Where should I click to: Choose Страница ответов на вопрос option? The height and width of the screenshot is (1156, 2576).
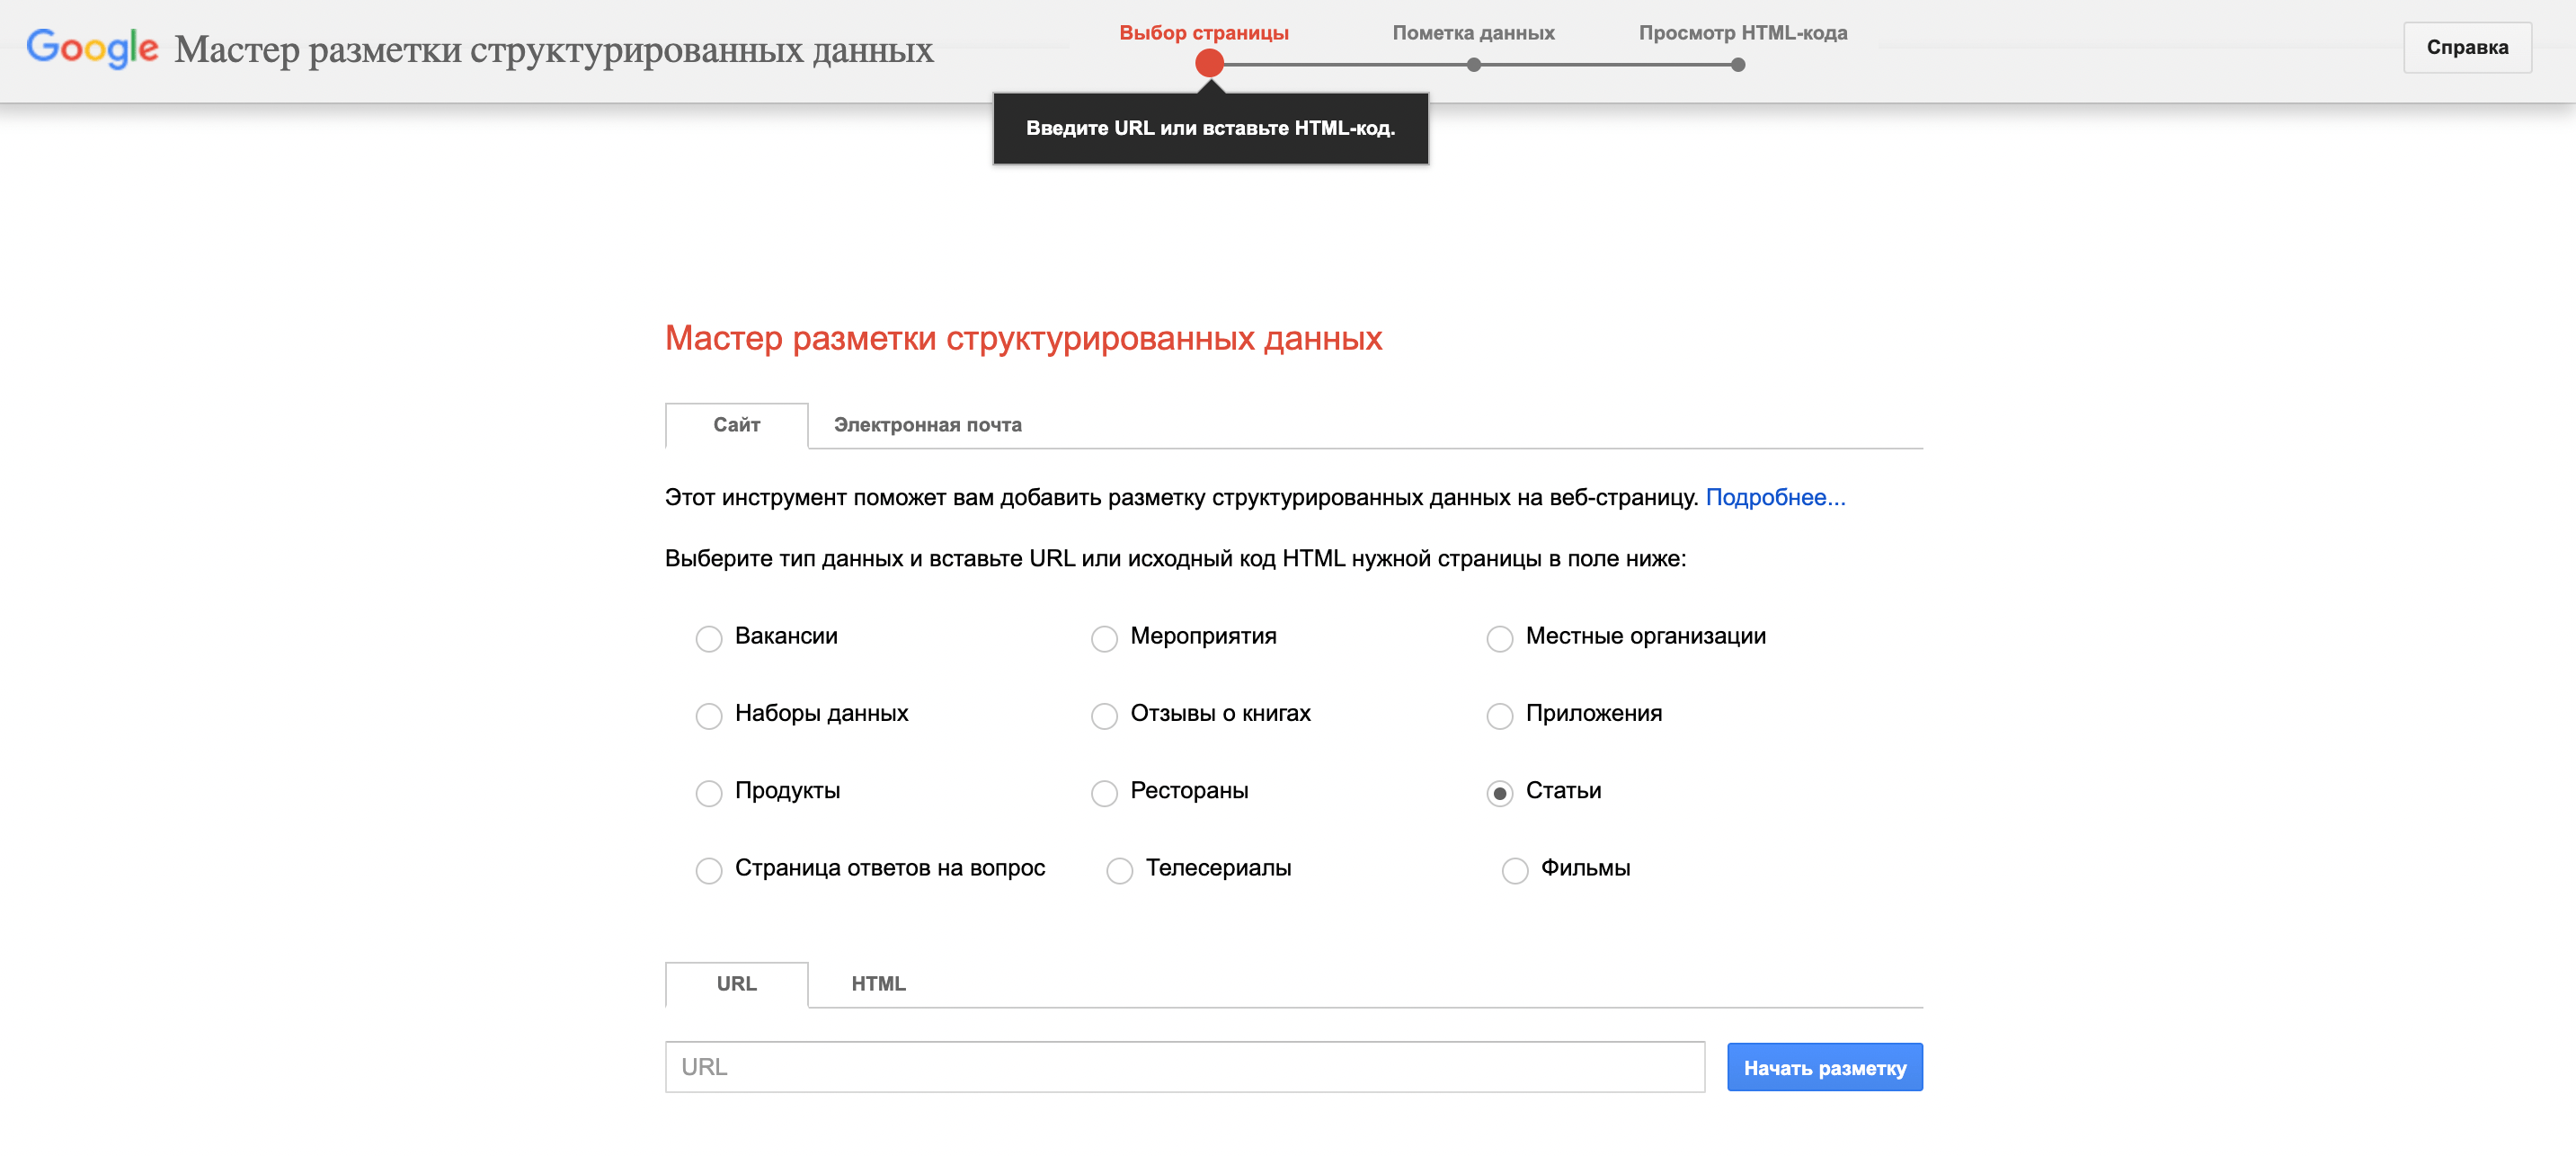click(709, 870)
